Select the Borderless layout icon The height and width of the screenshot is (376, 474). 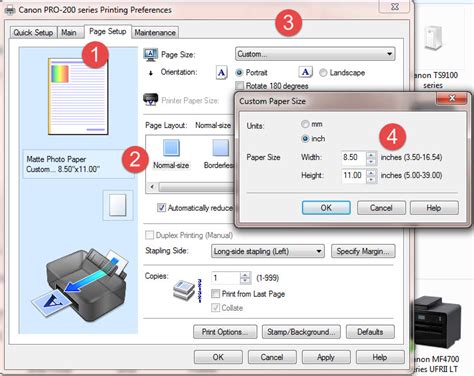tap(221, 147)
